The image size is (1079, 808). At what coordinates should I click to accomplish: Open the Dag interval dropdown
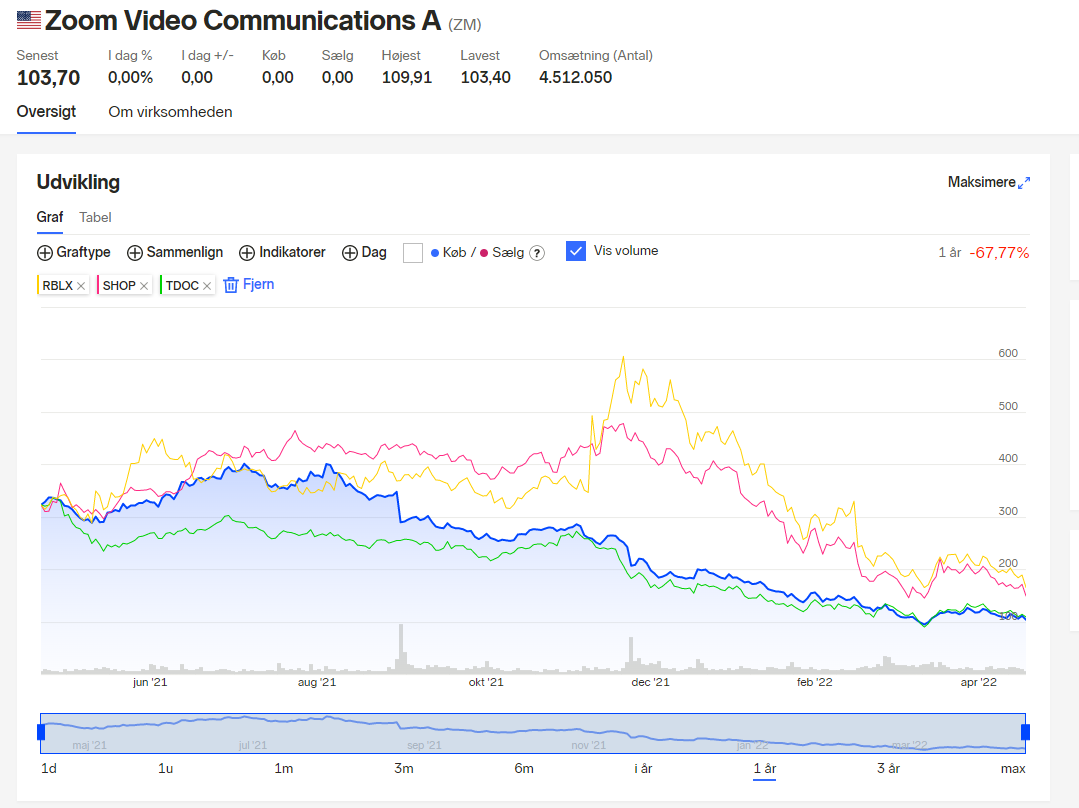click(x=365, y=253)
